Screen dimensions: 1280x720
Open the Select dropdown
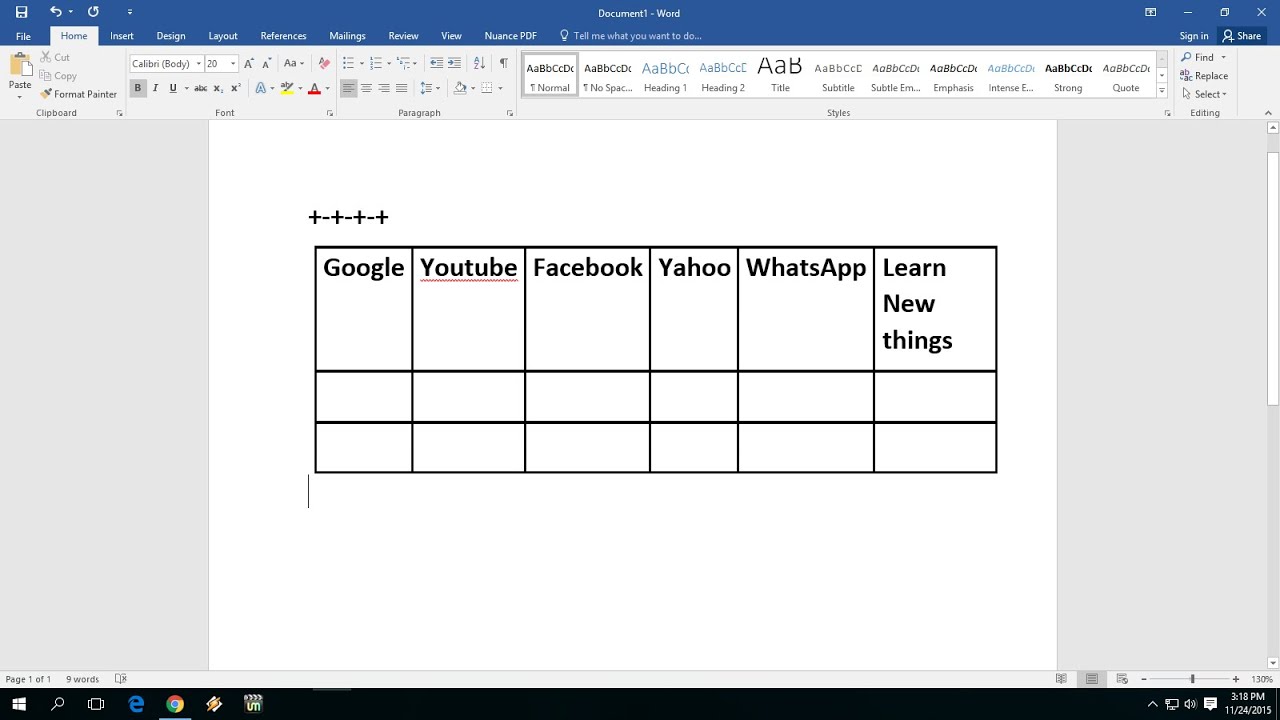(1203, 94)
